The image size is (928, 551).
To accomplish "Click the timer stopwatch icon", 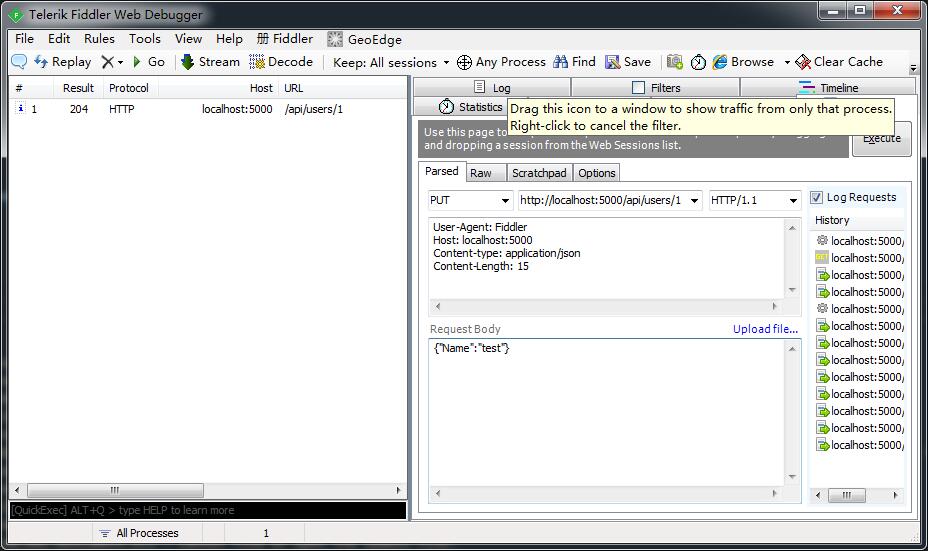I will pyautogui.click(x=698, y=62).
